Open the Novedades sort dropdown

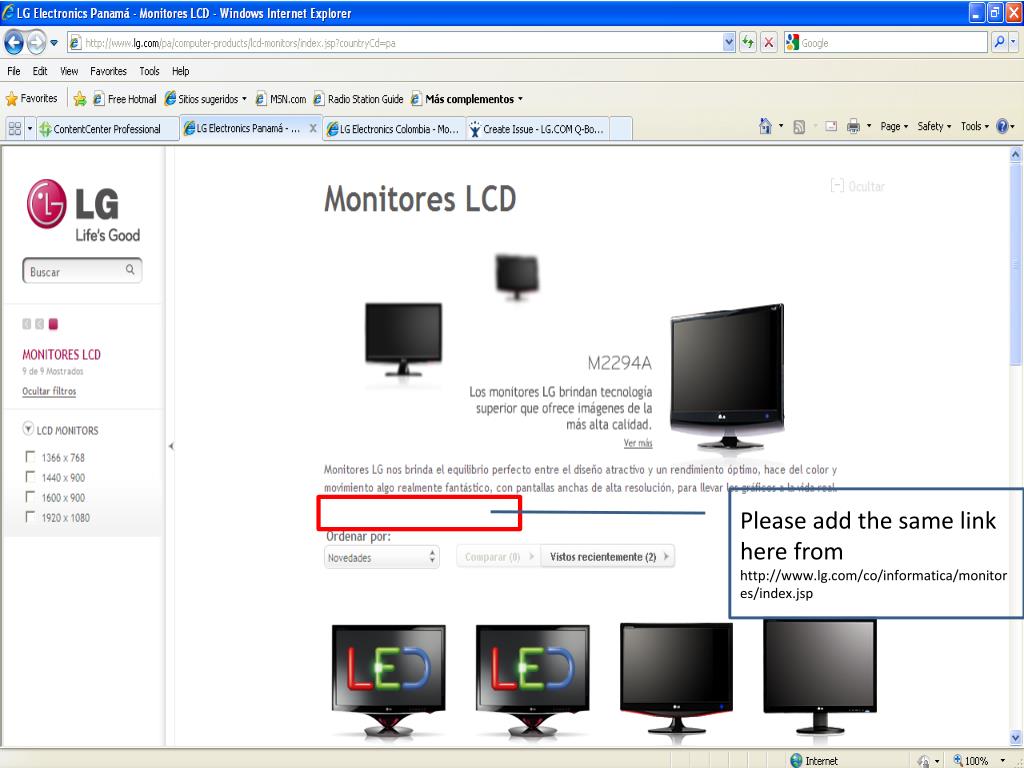[x=381, y=557]
